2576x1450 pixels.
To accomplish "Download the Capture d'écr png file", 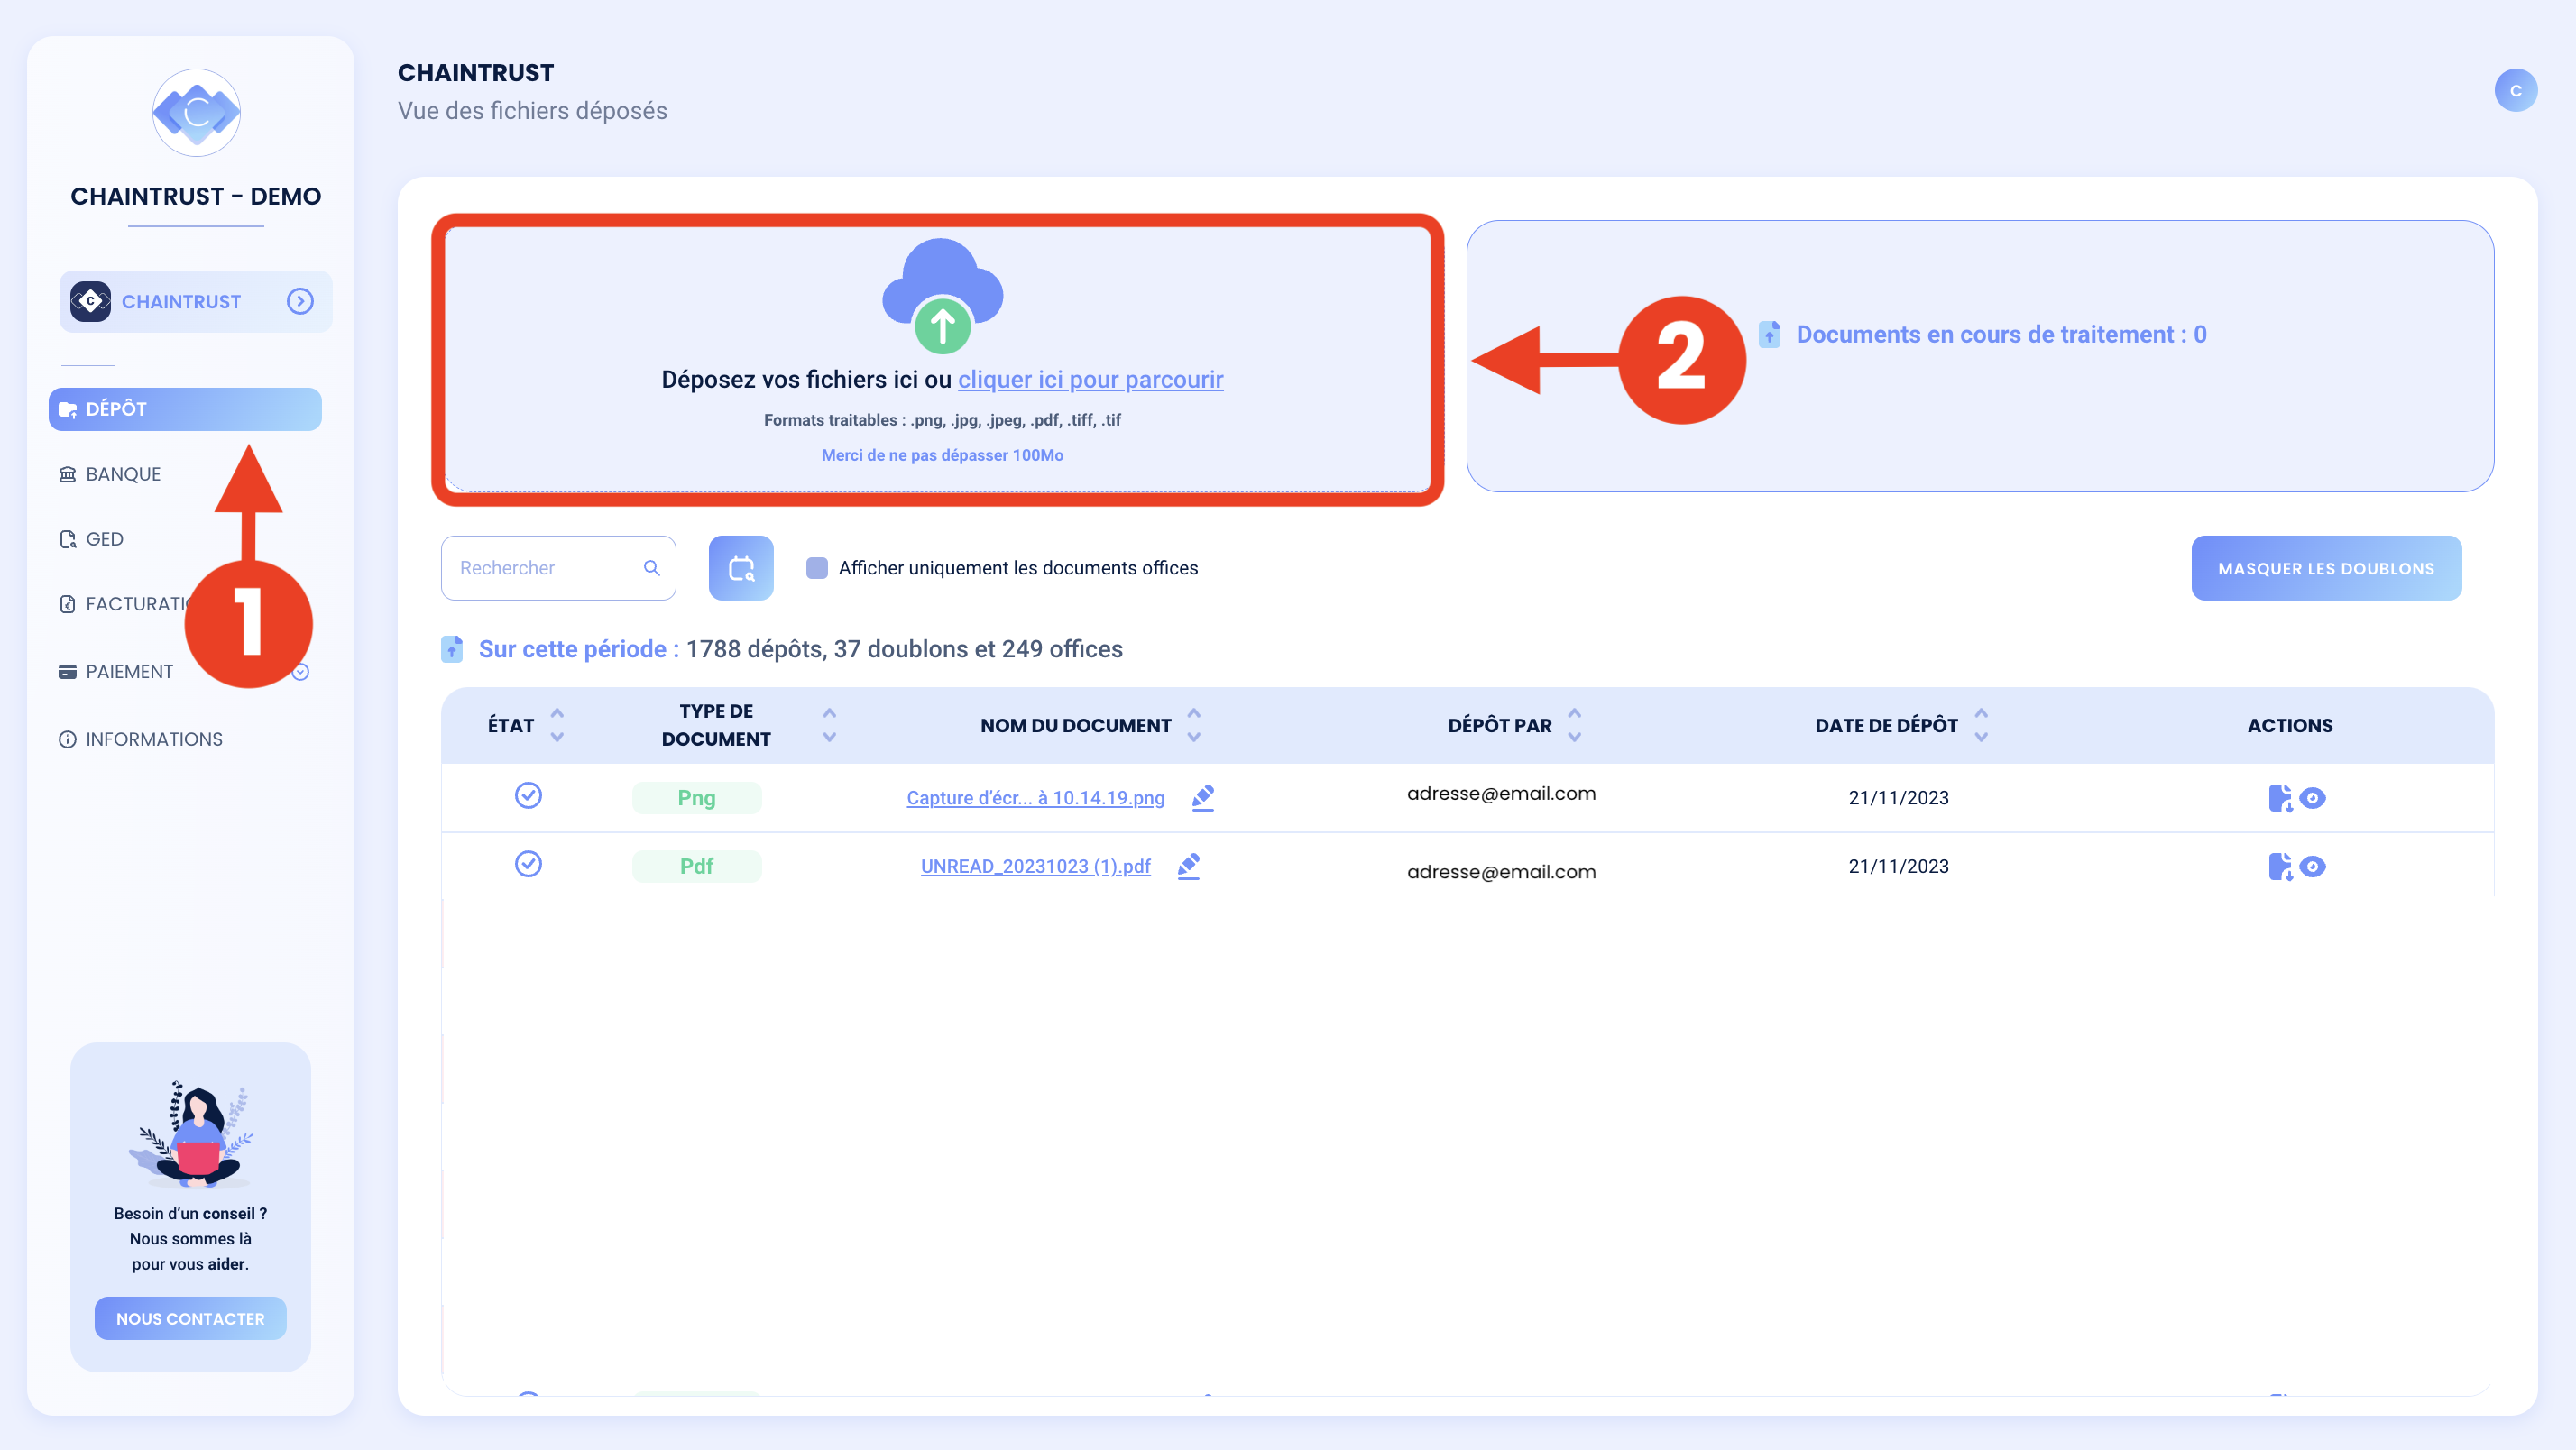I will point(2280,798).
